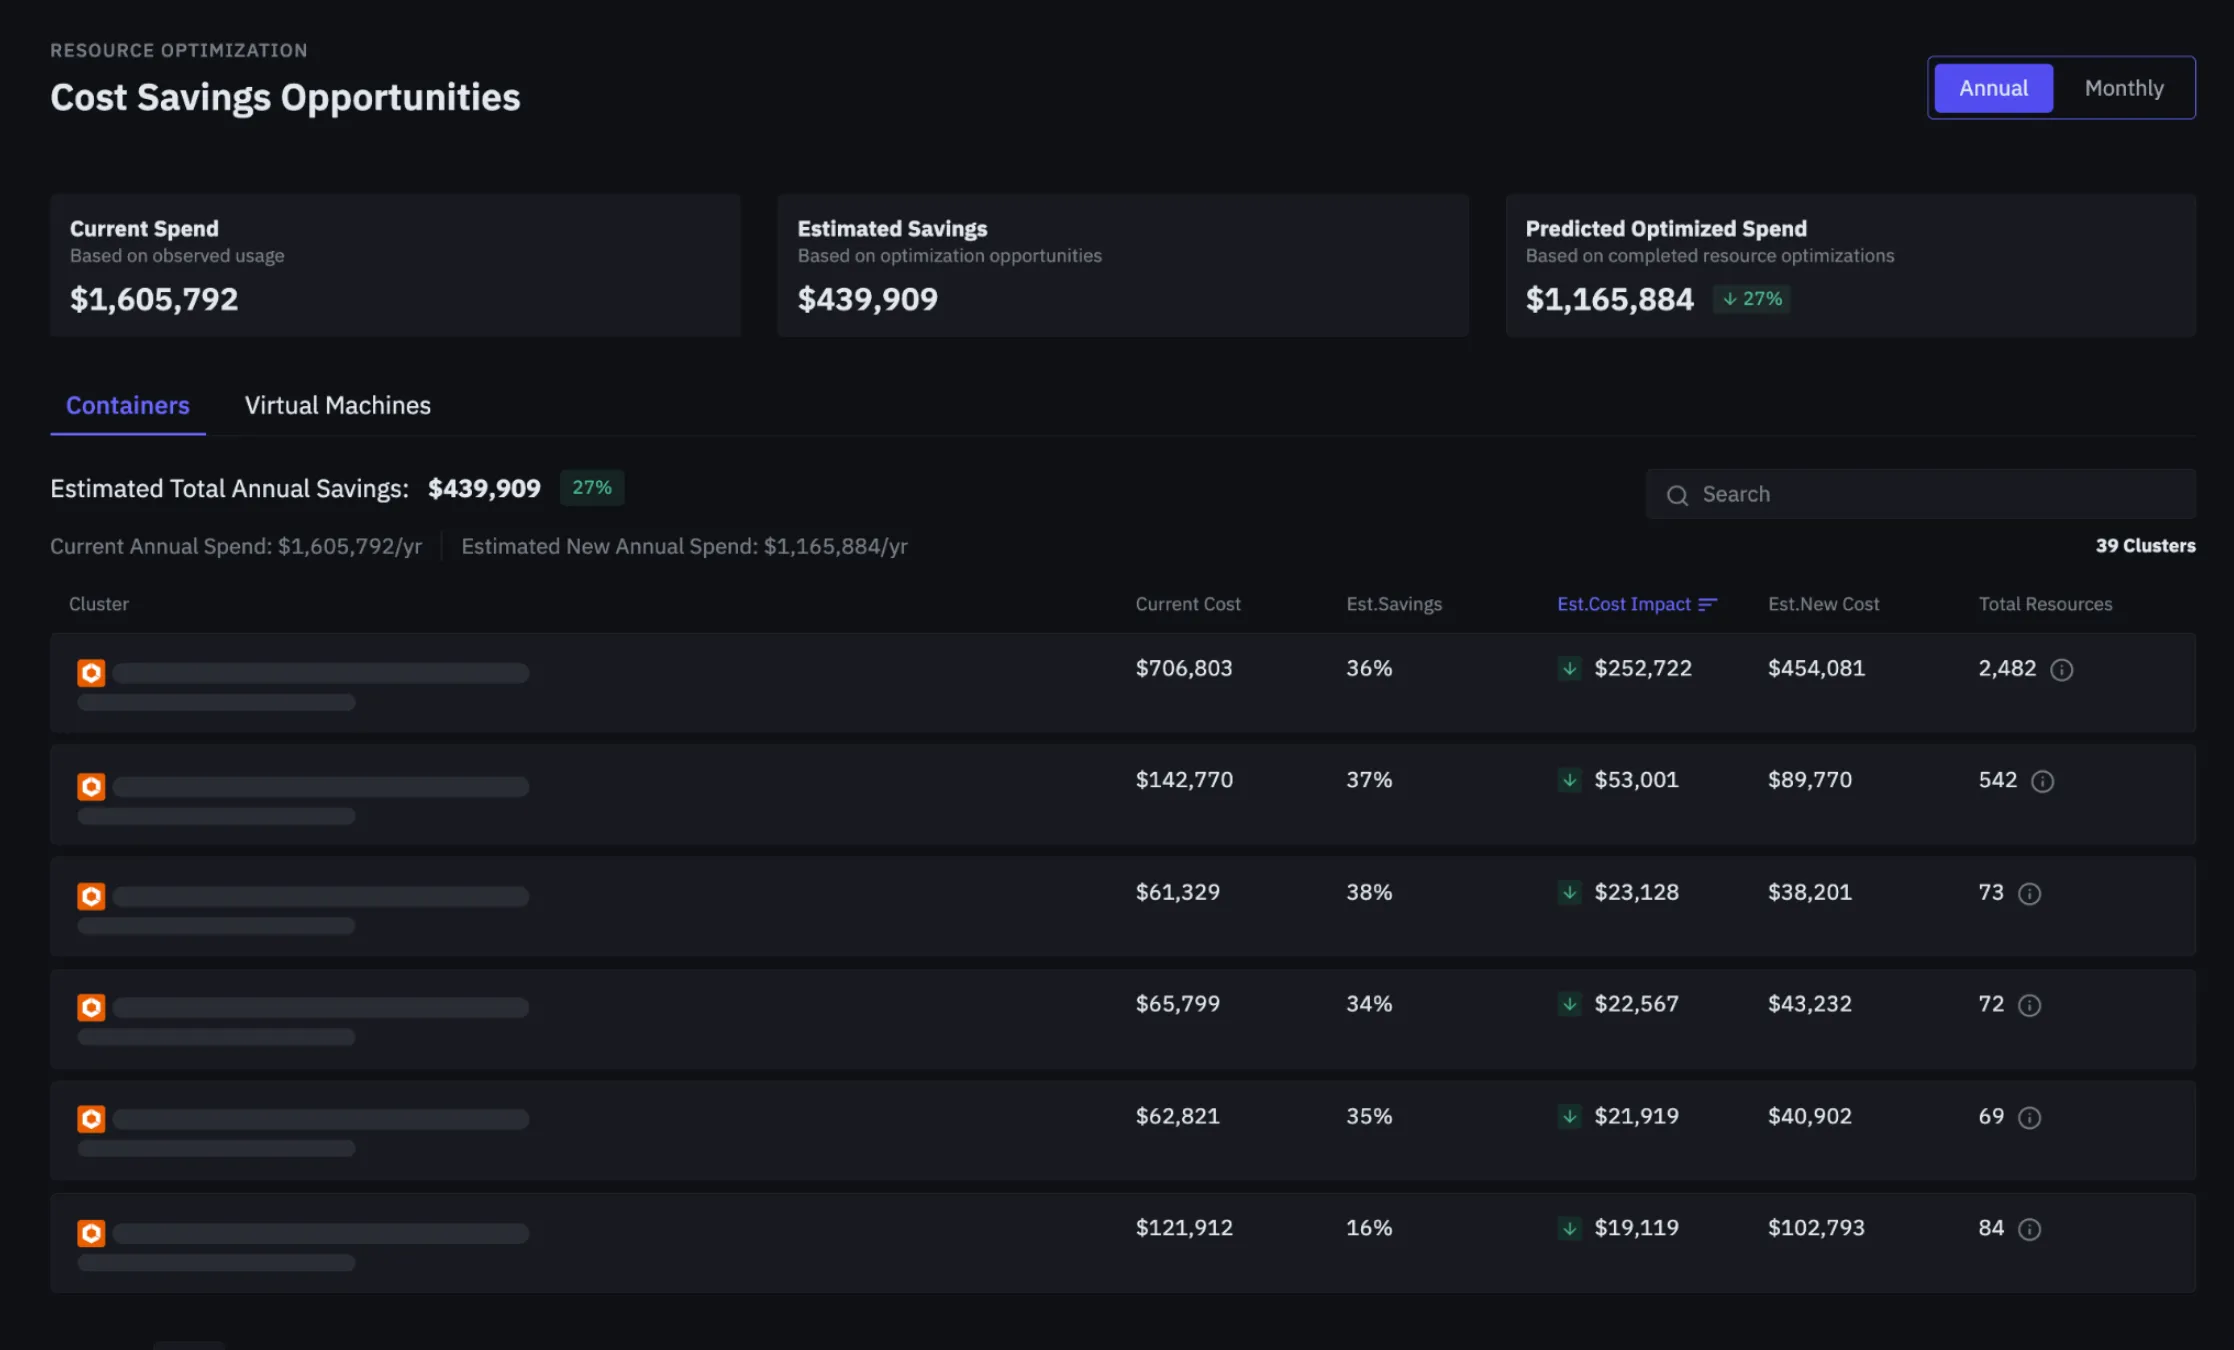
Task: Toggle sort icon on Est.Cost Impact
Action: coord(1707,604)
